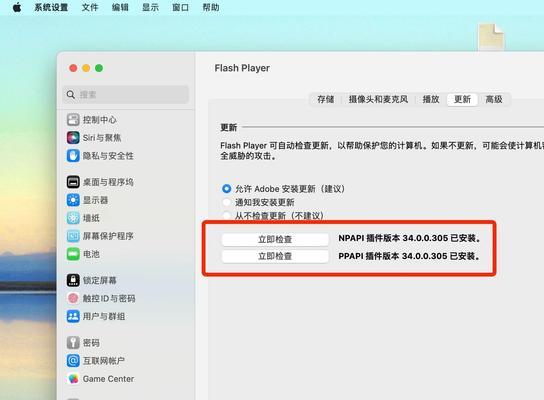Select the 电池 icon
The height and width of the screenshot is (400, 544).
tap(73, 254)
